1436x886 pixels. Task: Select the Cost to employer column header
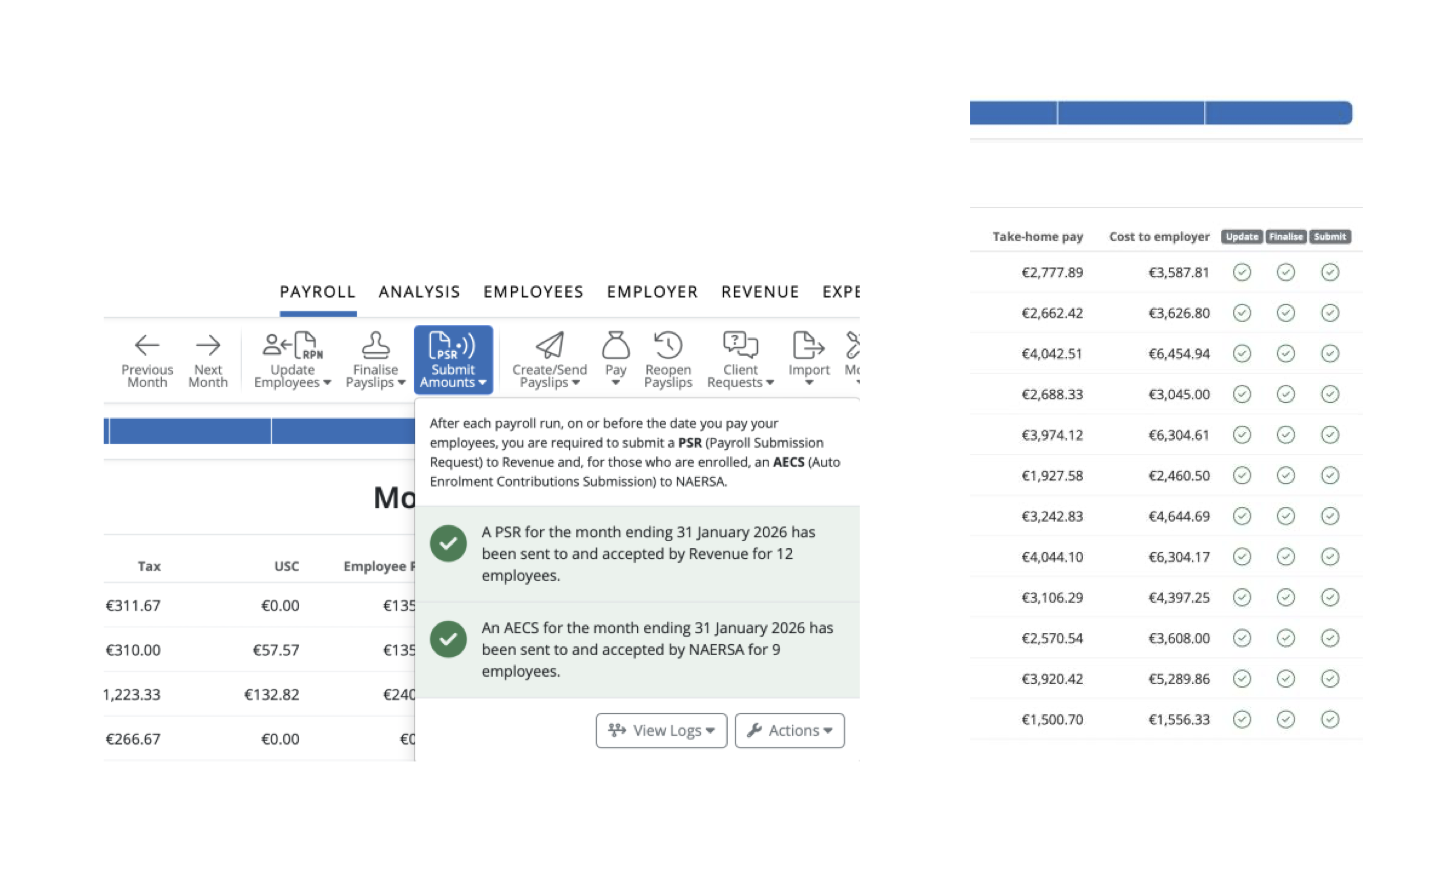click(x=1159, y=237)
